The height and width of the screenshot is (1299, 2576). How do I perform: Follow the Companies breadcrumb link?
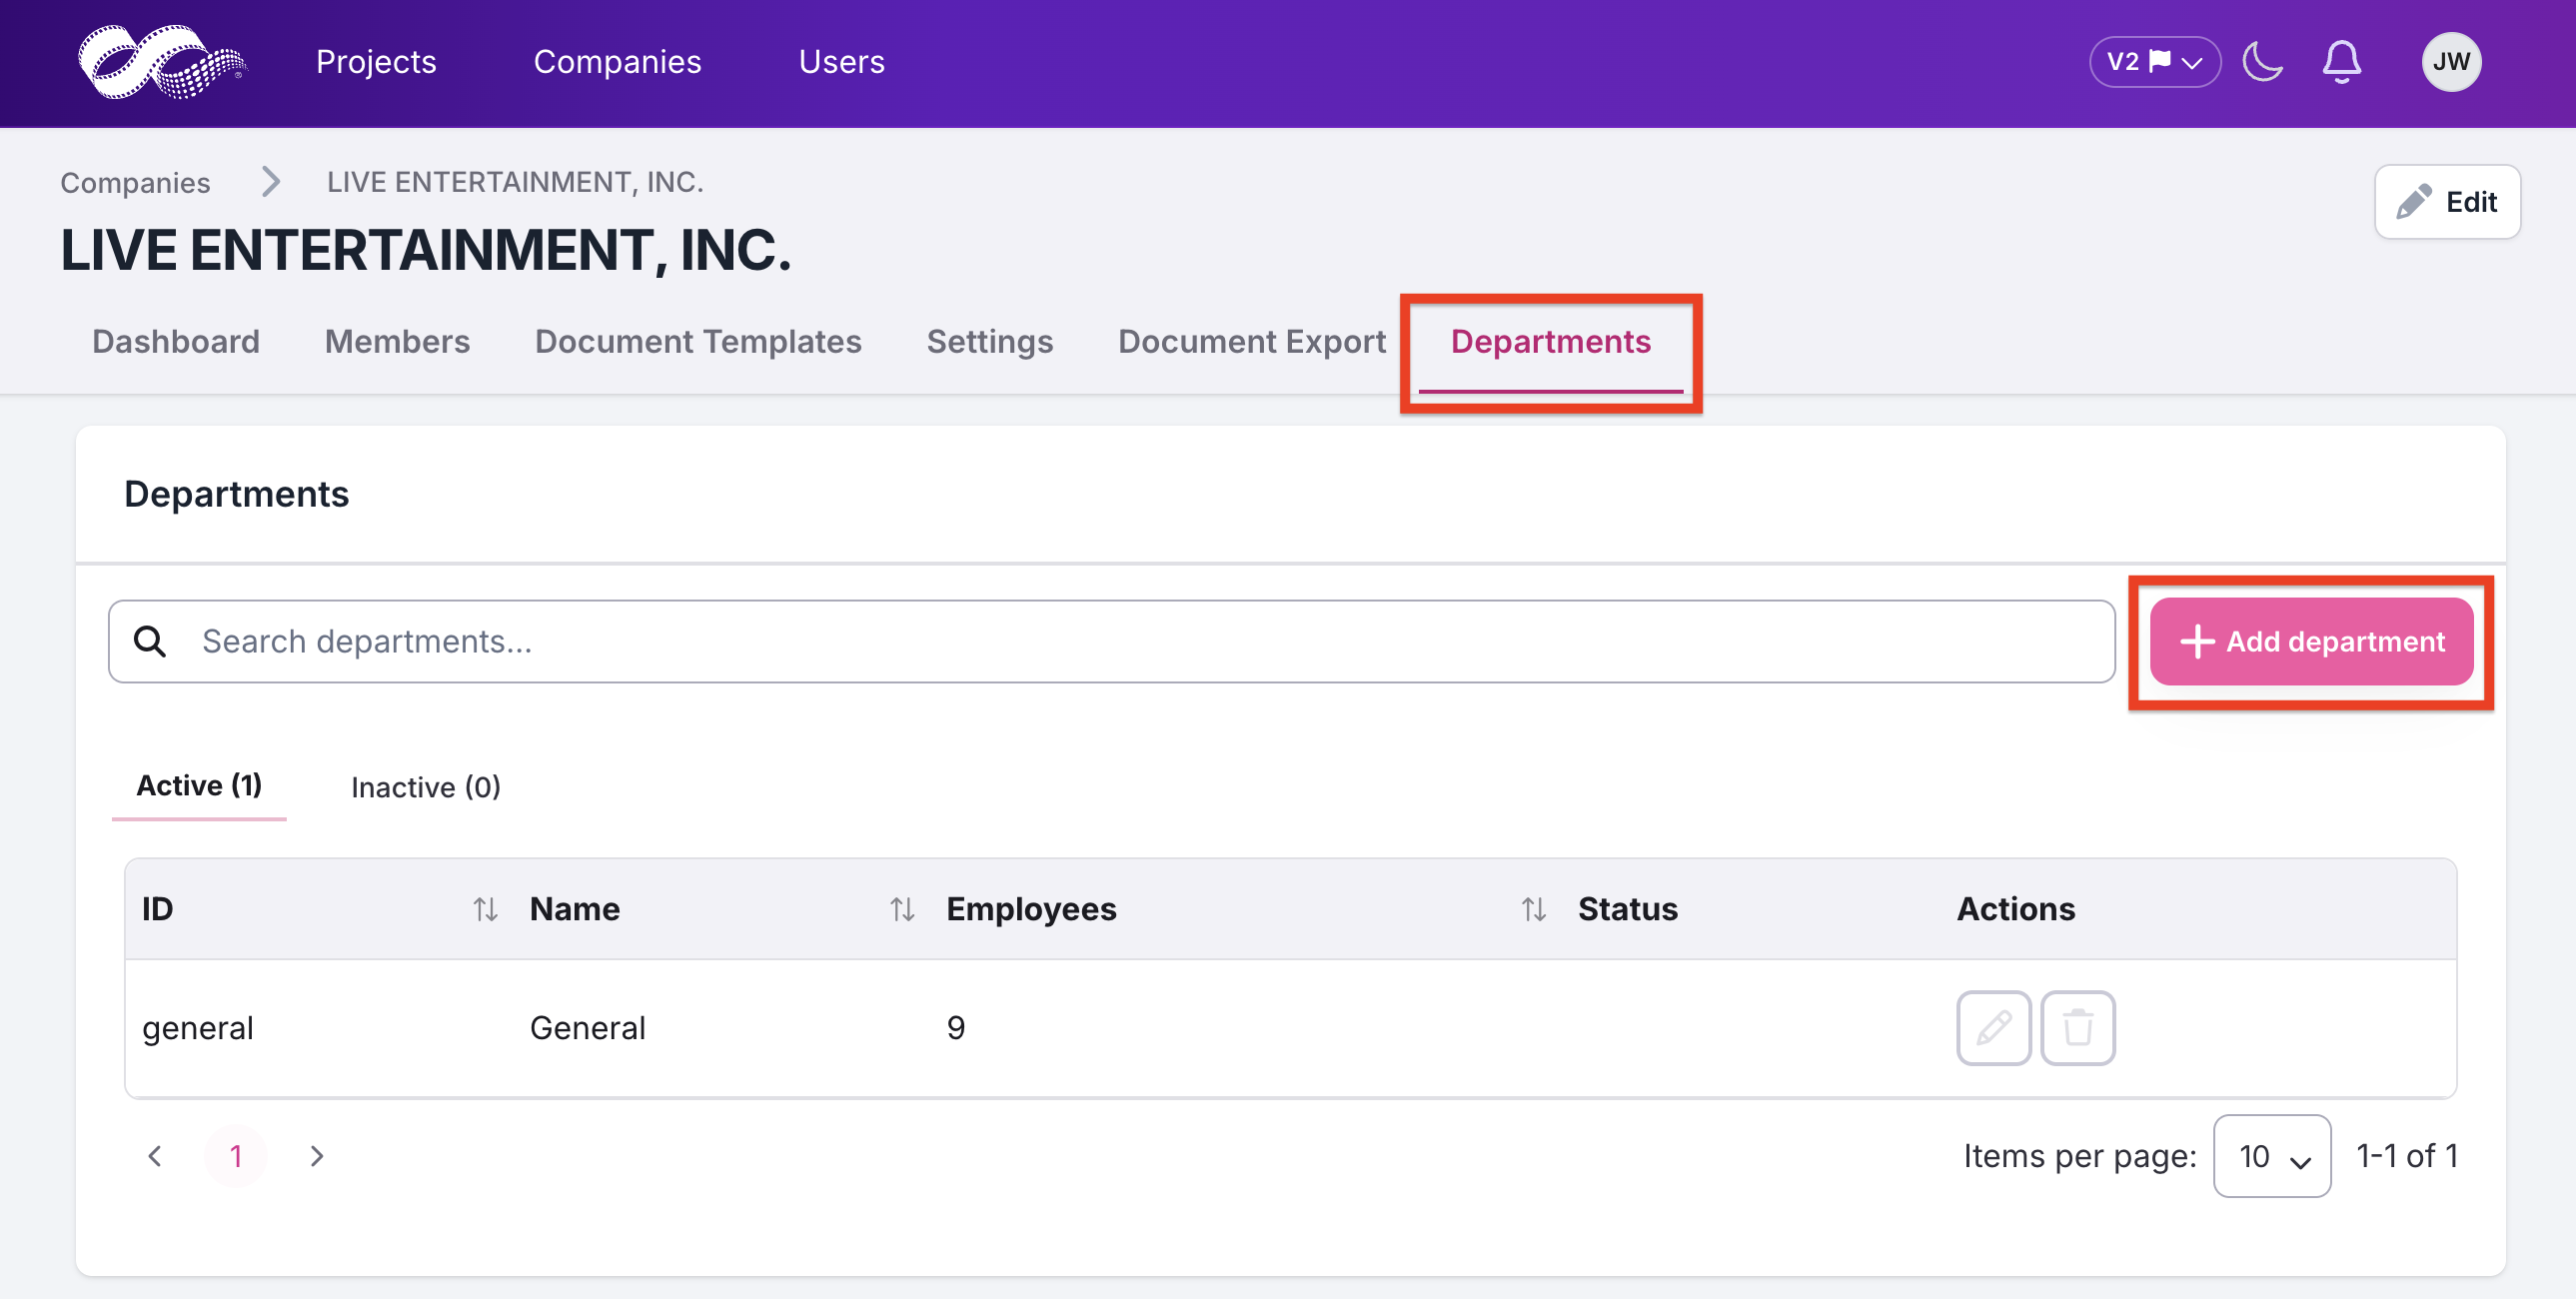click(x=135, y=182)
